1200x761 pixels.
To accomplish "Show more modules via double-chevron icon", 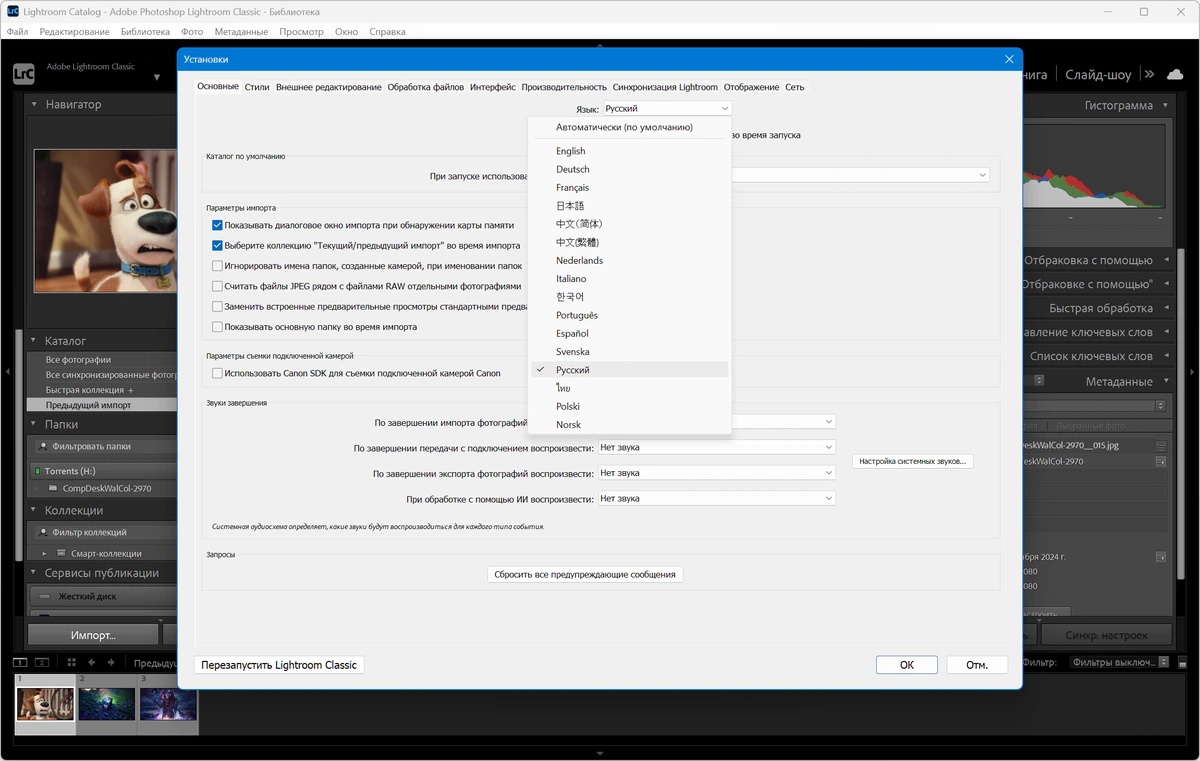I will click(1149, 74).
